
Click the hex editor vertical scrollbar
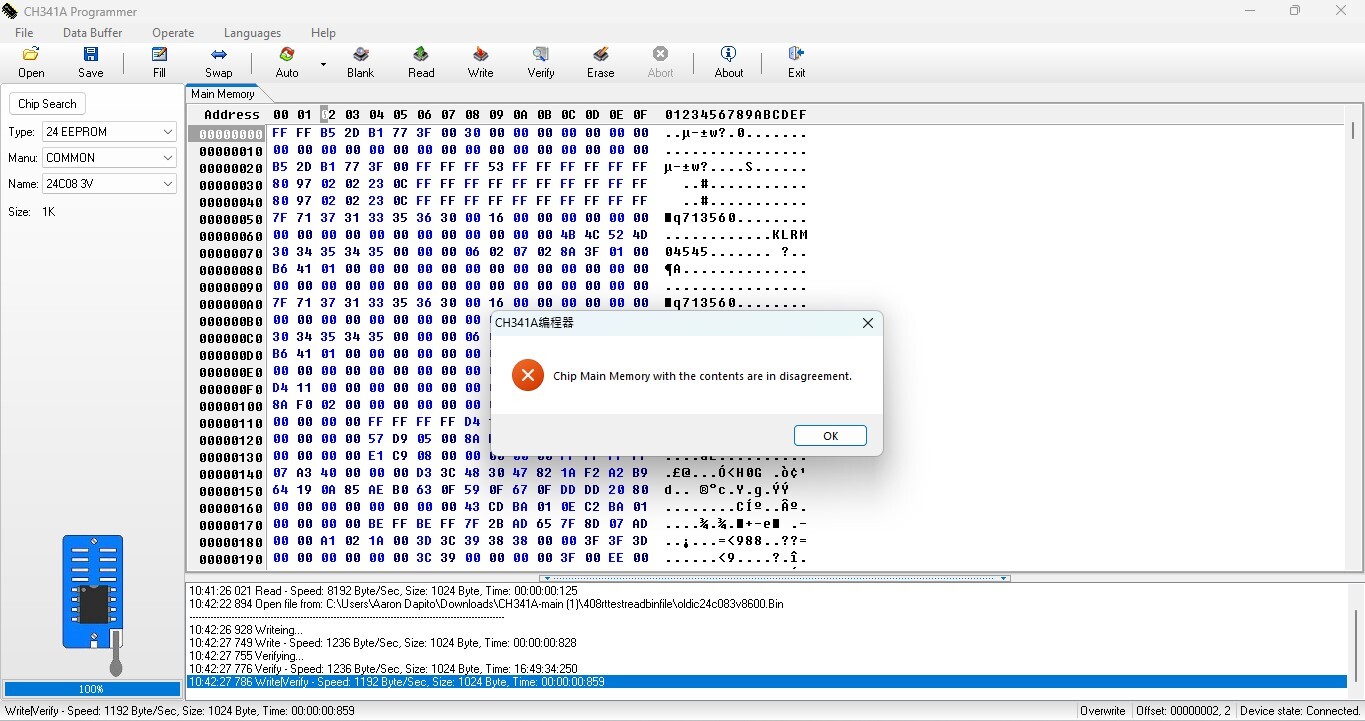click(x=1354, y=300)
